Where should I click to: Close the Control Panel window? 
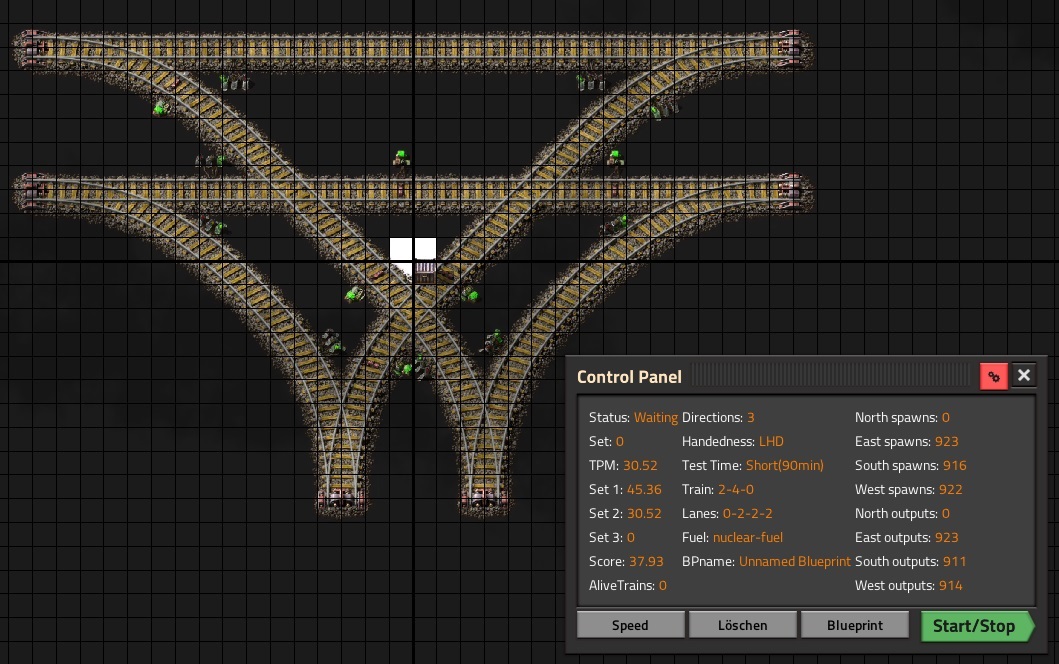pos(1024,376)
